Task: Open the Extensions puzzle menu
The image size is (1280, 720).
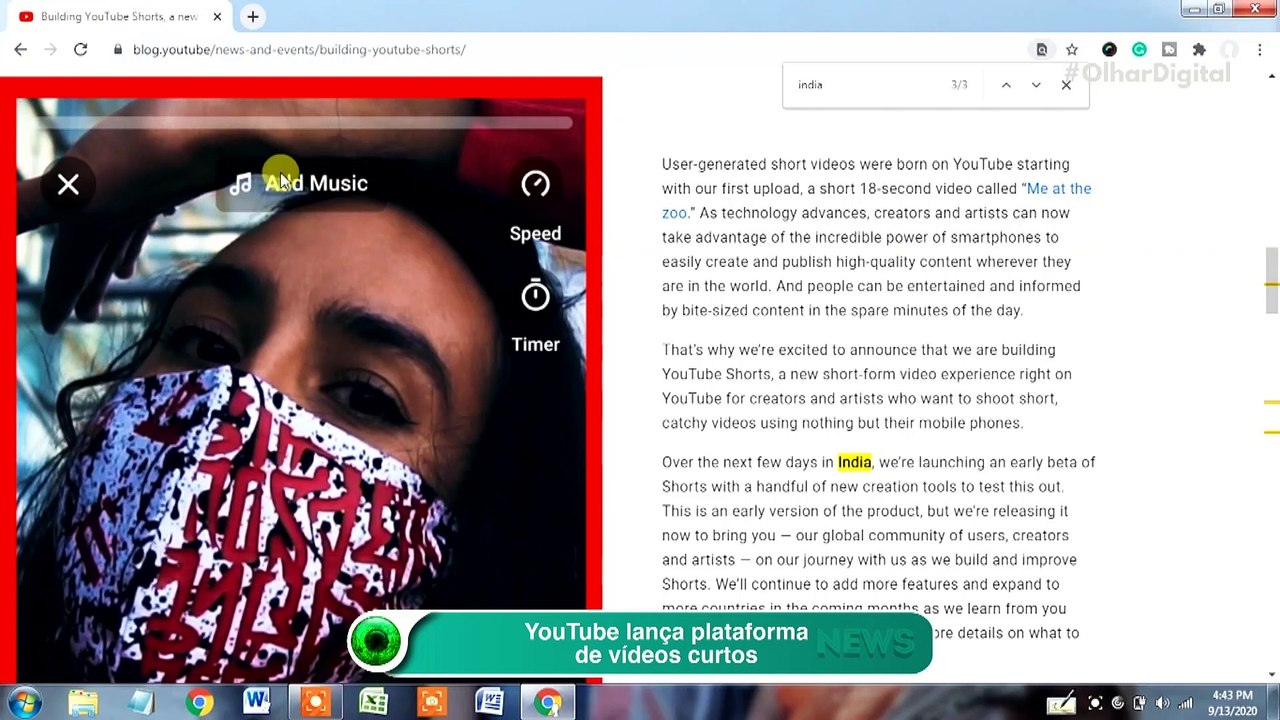Action: [1199, 49]
